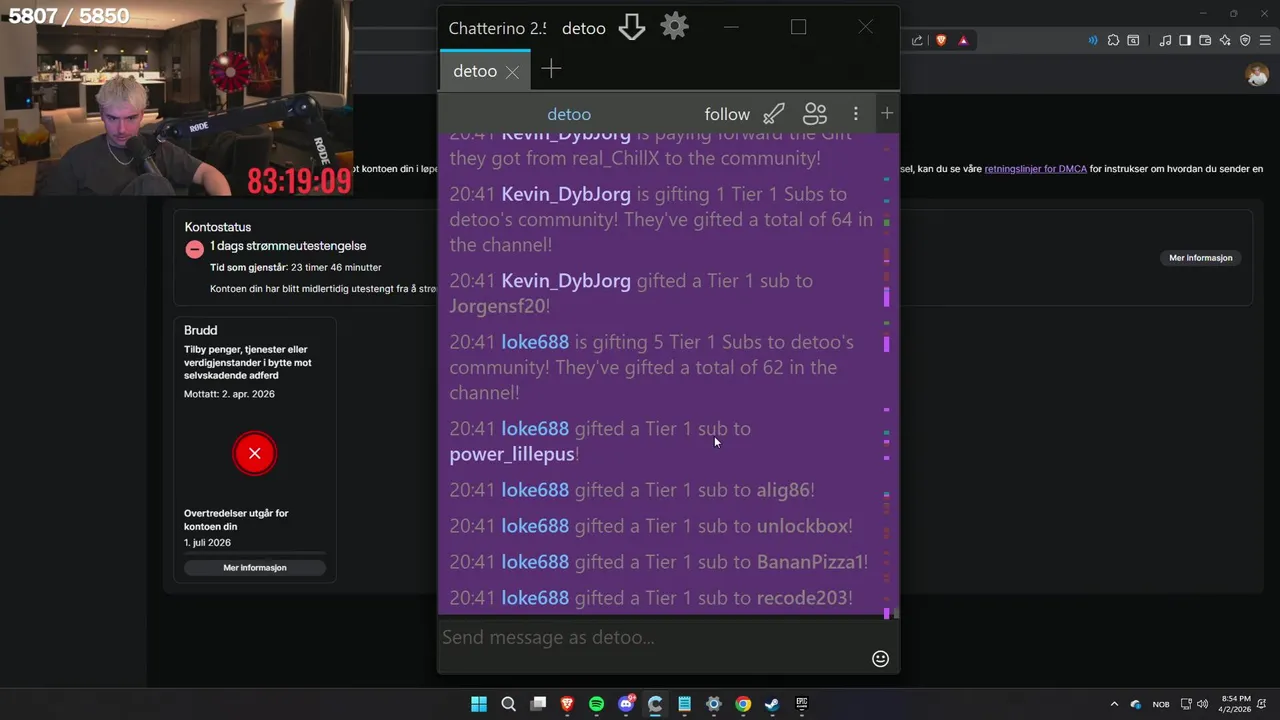Open Google Chrome from the taskbar
Screen dimensions: 1280x720
[743, 704]
